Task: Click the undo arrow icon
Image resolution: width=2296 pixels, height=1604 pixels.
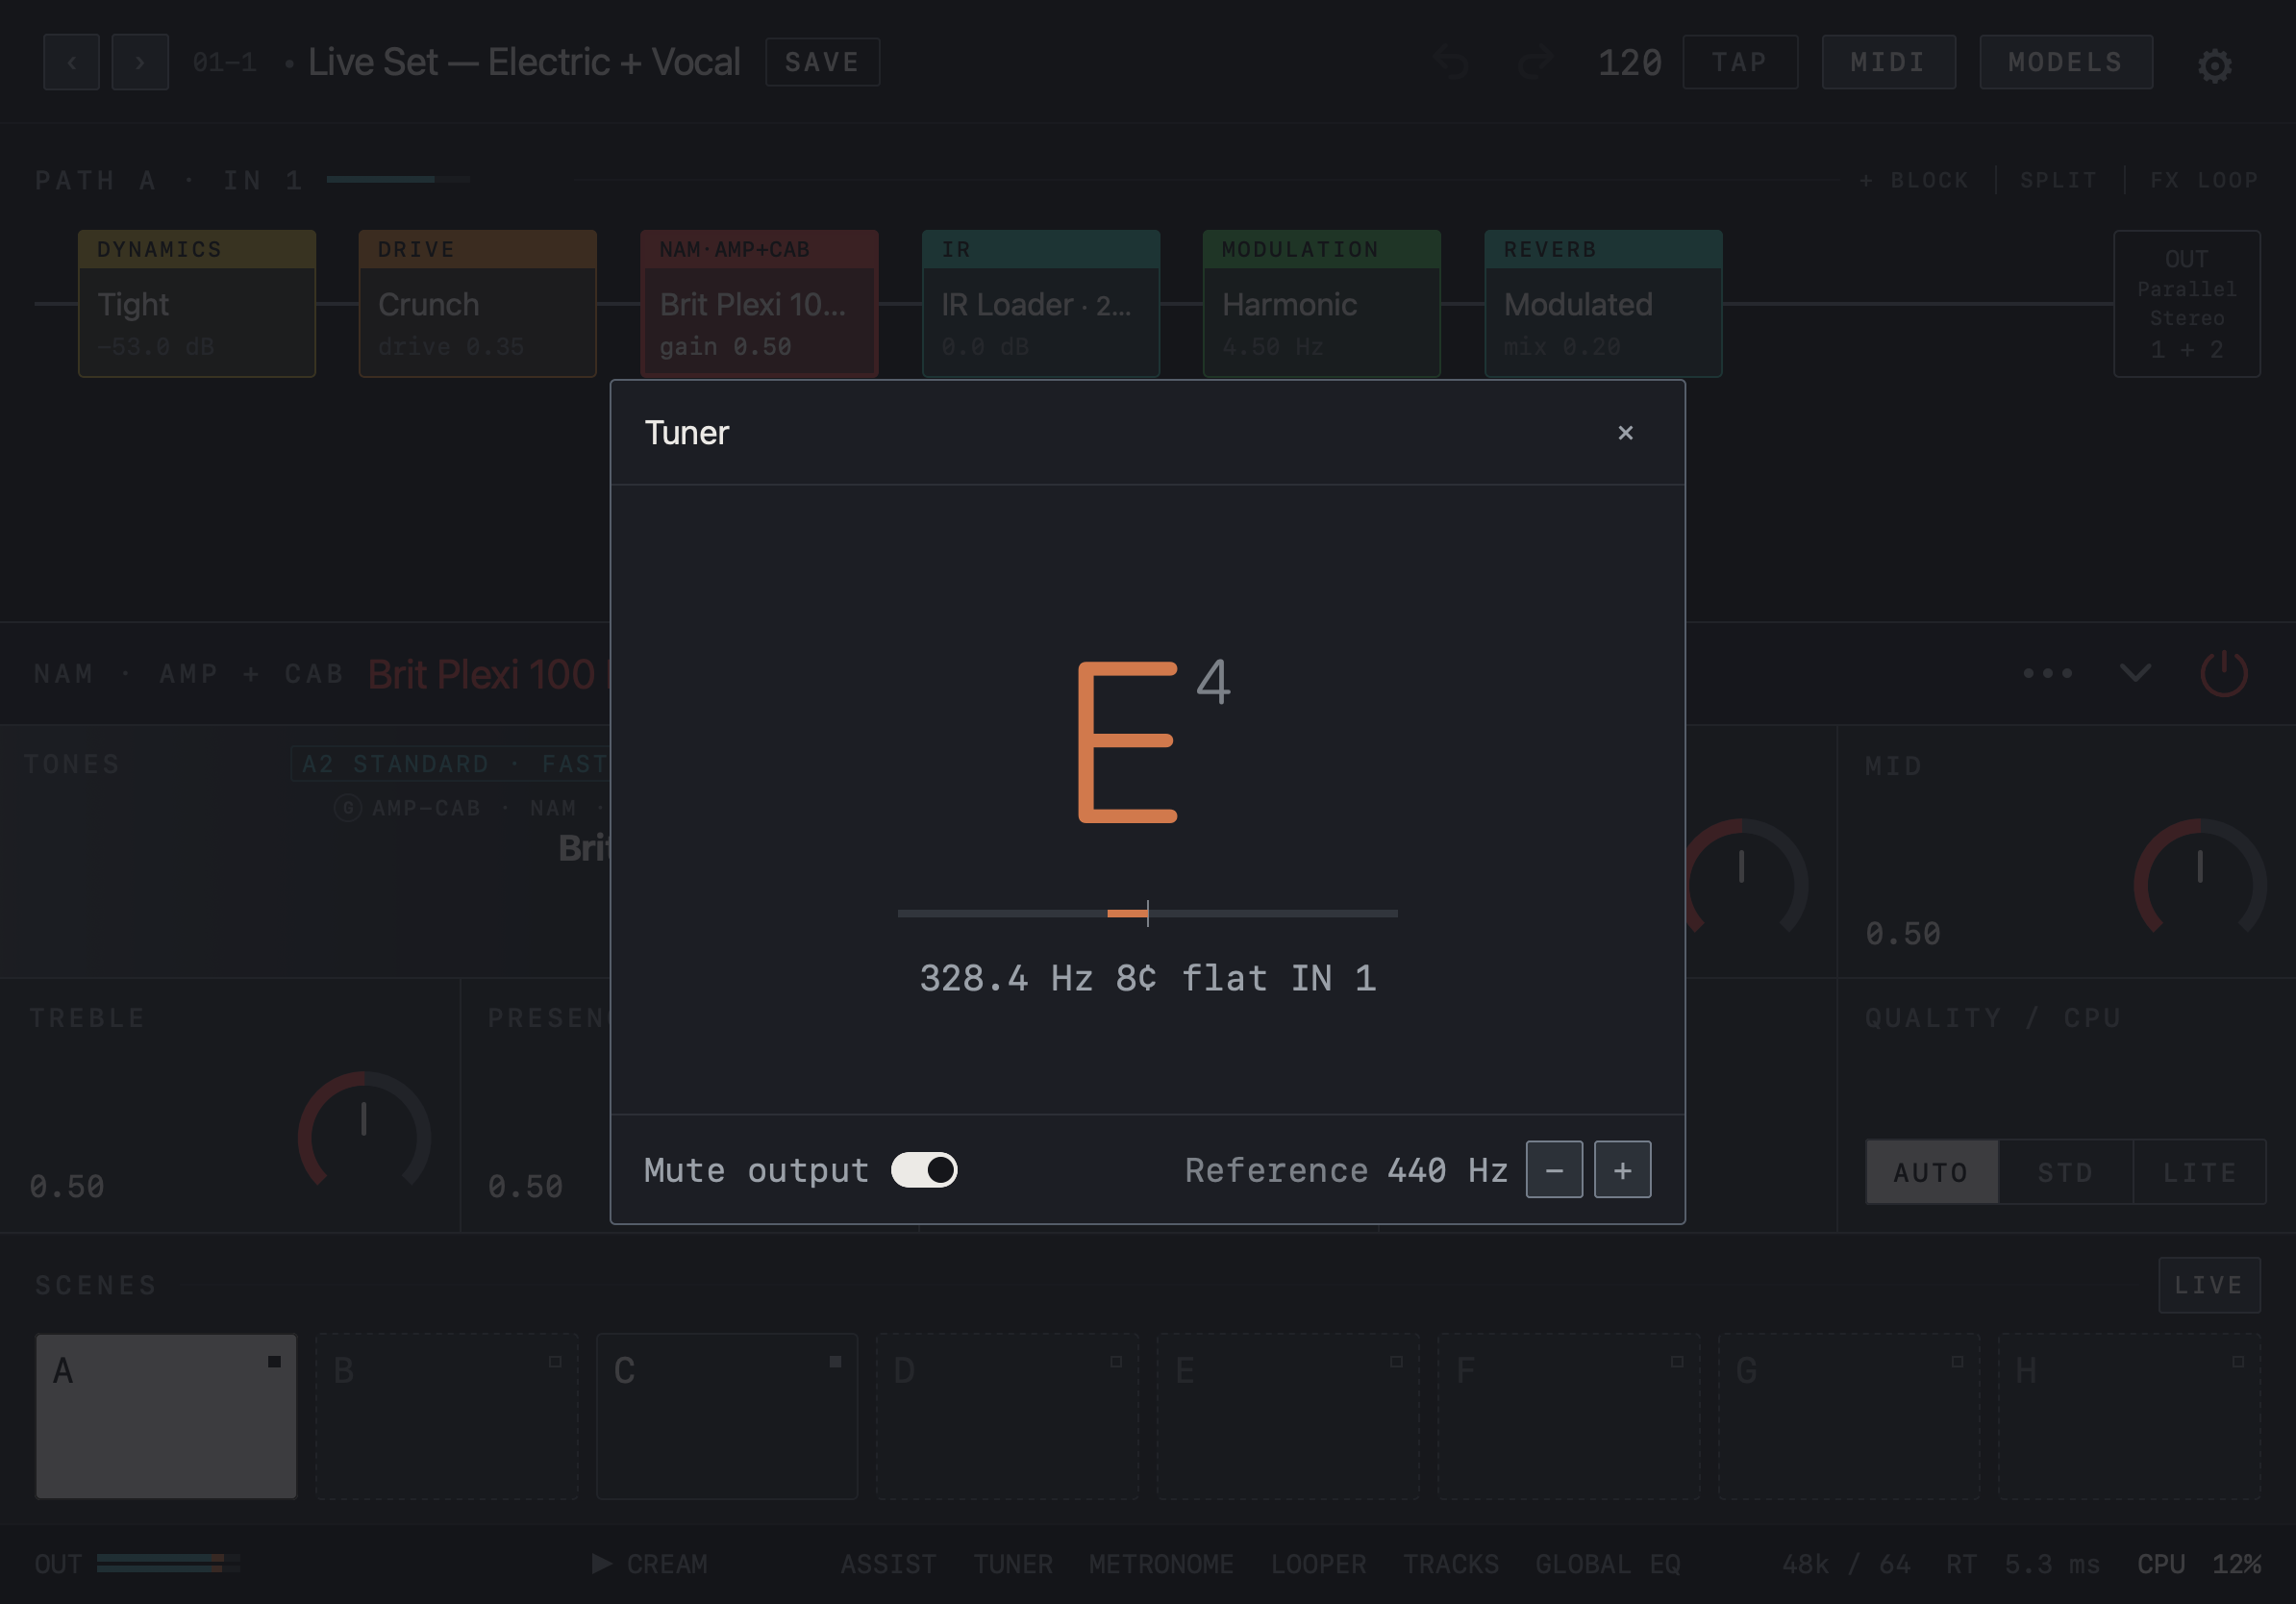Action: [x=1452, y=62]
